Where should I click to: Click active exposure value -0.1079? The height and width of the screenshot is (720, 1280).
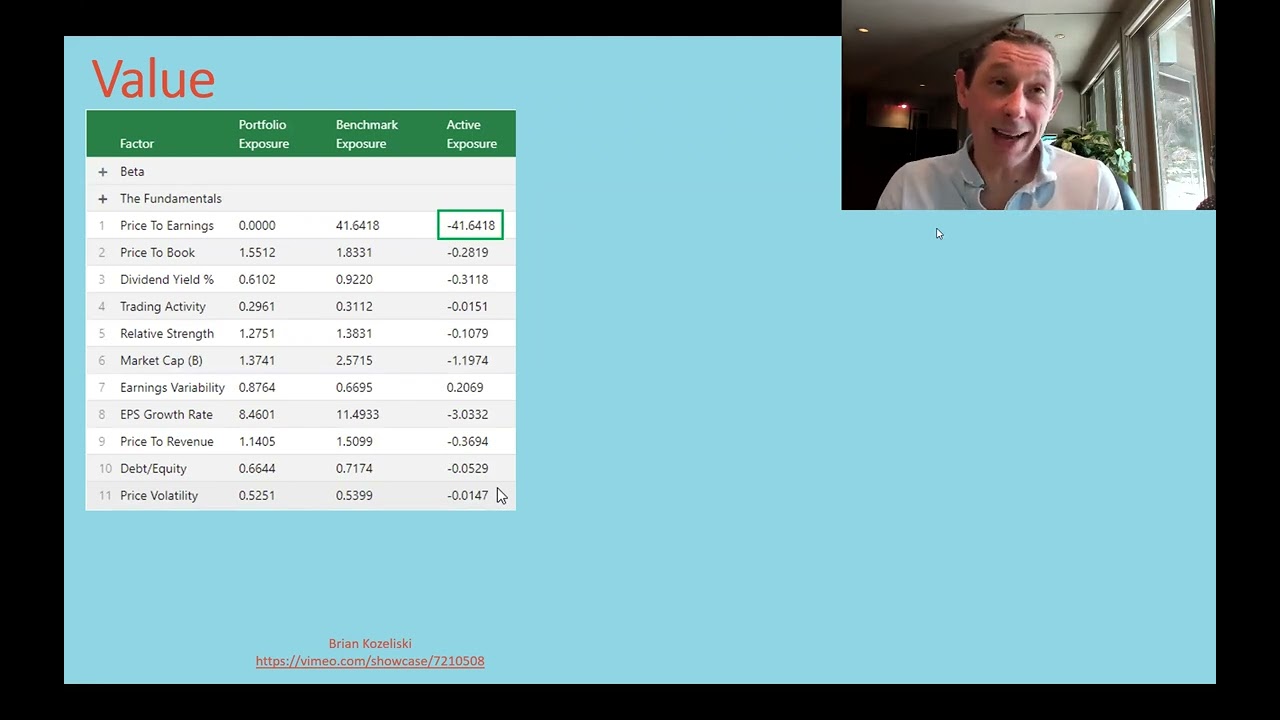click(467, 334)
